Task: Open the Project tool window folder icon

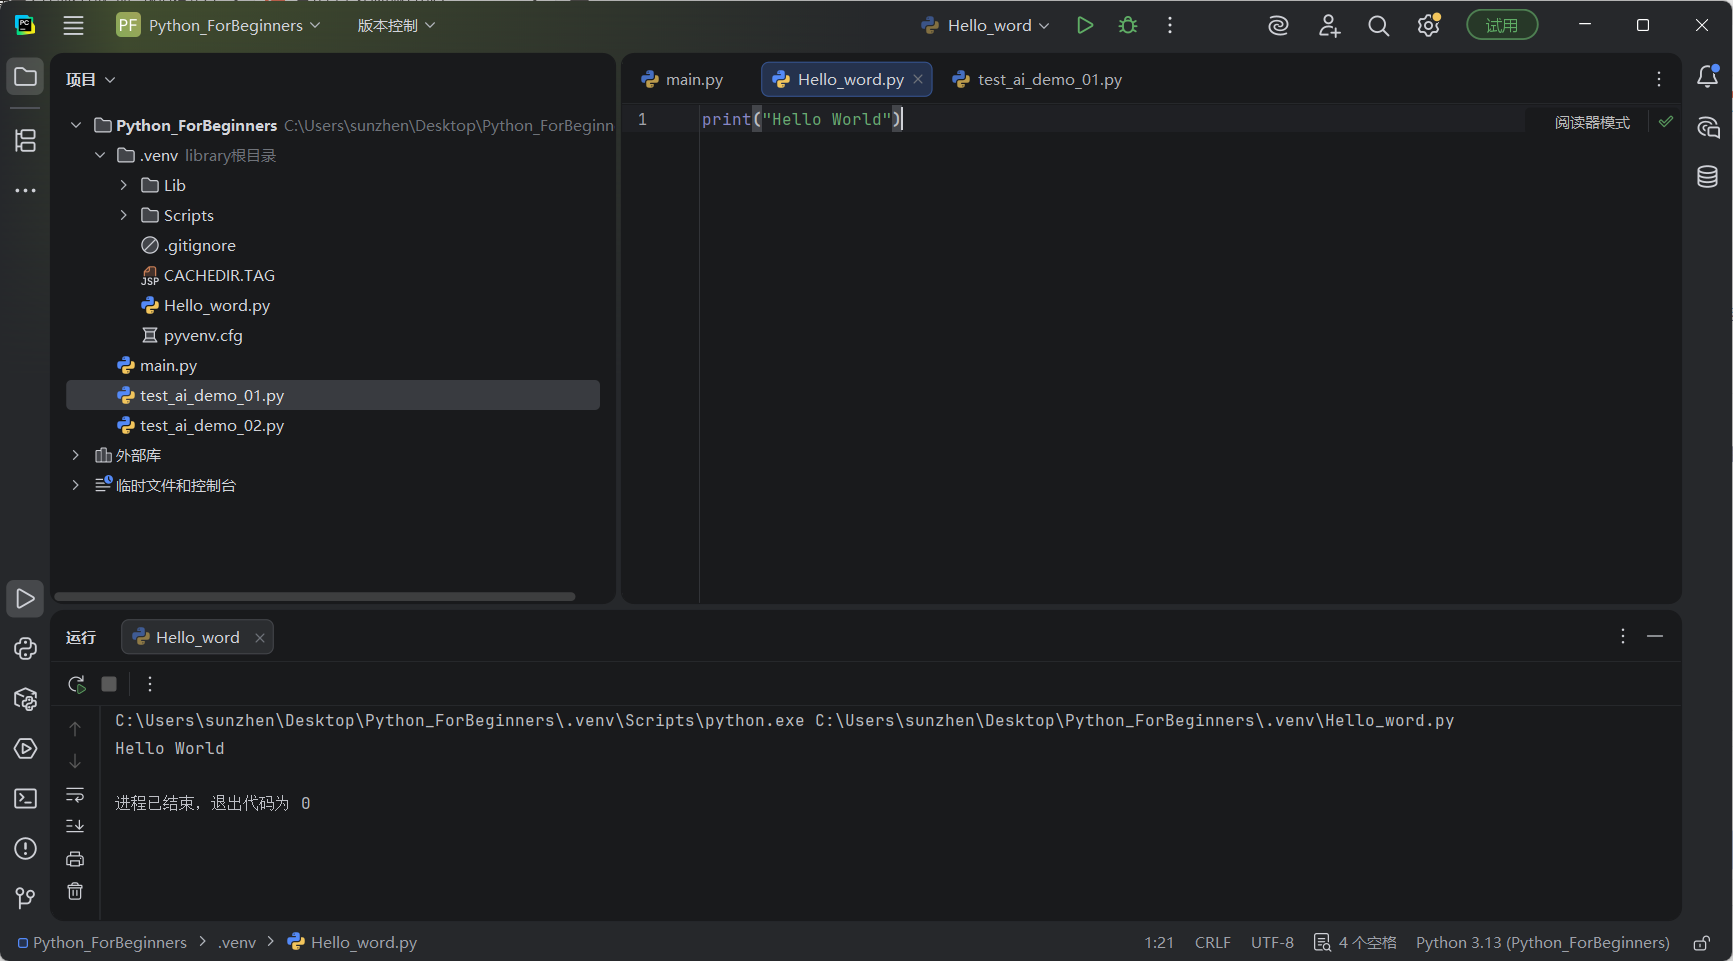Action: tap(26, 77)
